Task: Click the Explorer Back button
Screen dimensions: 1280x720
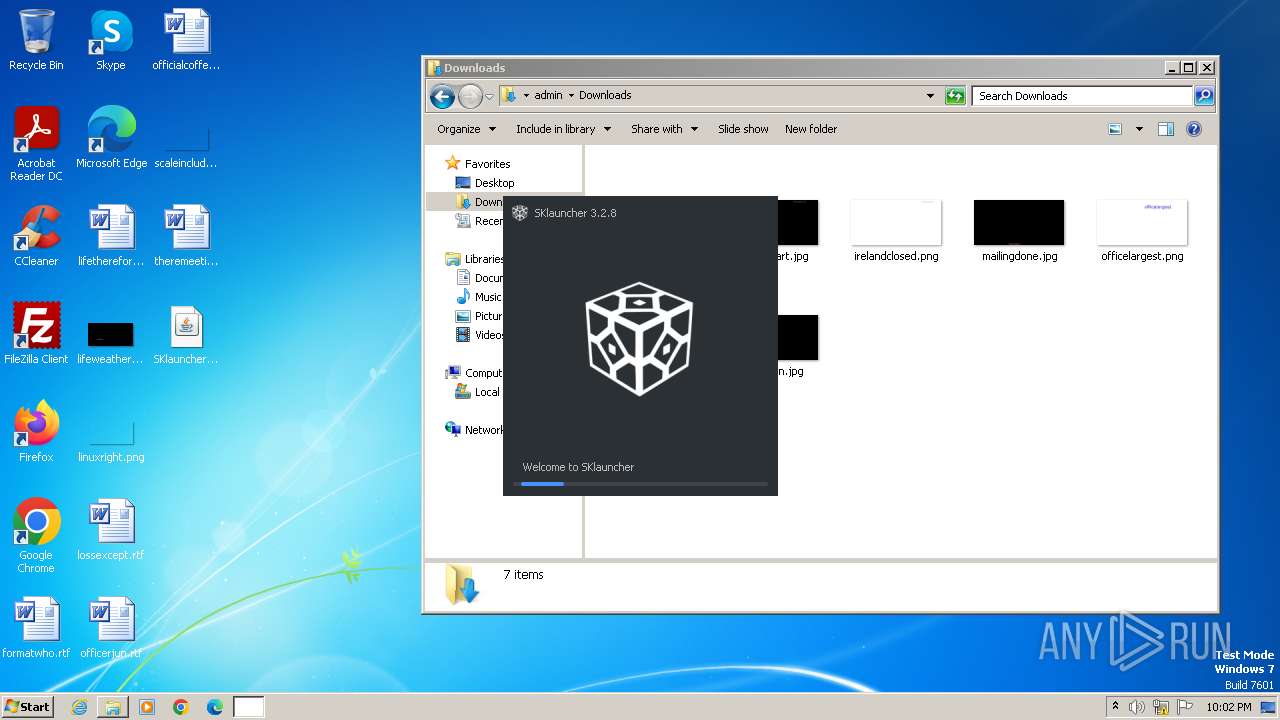Action: pos(442,96)
